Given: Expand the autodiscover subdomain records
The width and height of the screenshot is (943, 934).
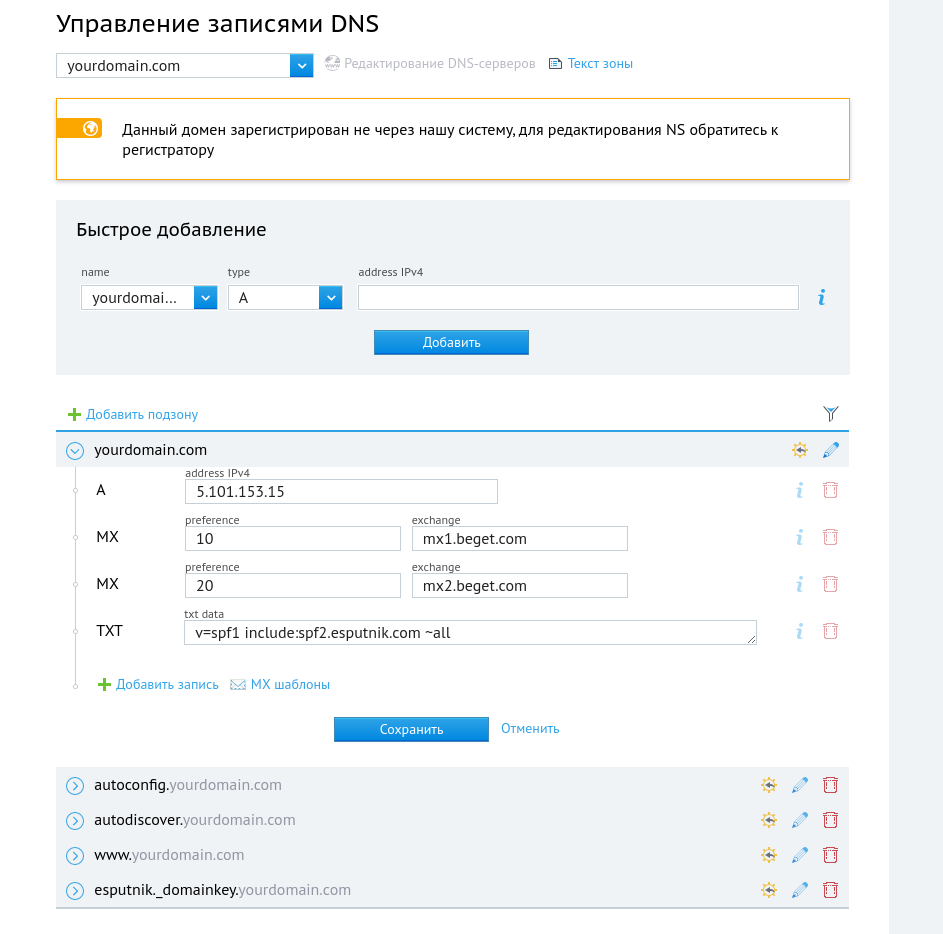Looking at the screenshot, I should click(x=74, y=821).
